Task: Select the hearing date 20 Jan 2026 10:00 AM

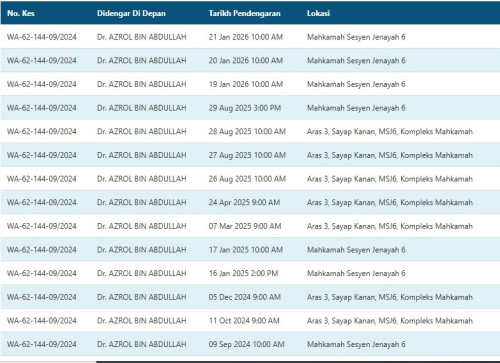Action: [x=246, y=61]
